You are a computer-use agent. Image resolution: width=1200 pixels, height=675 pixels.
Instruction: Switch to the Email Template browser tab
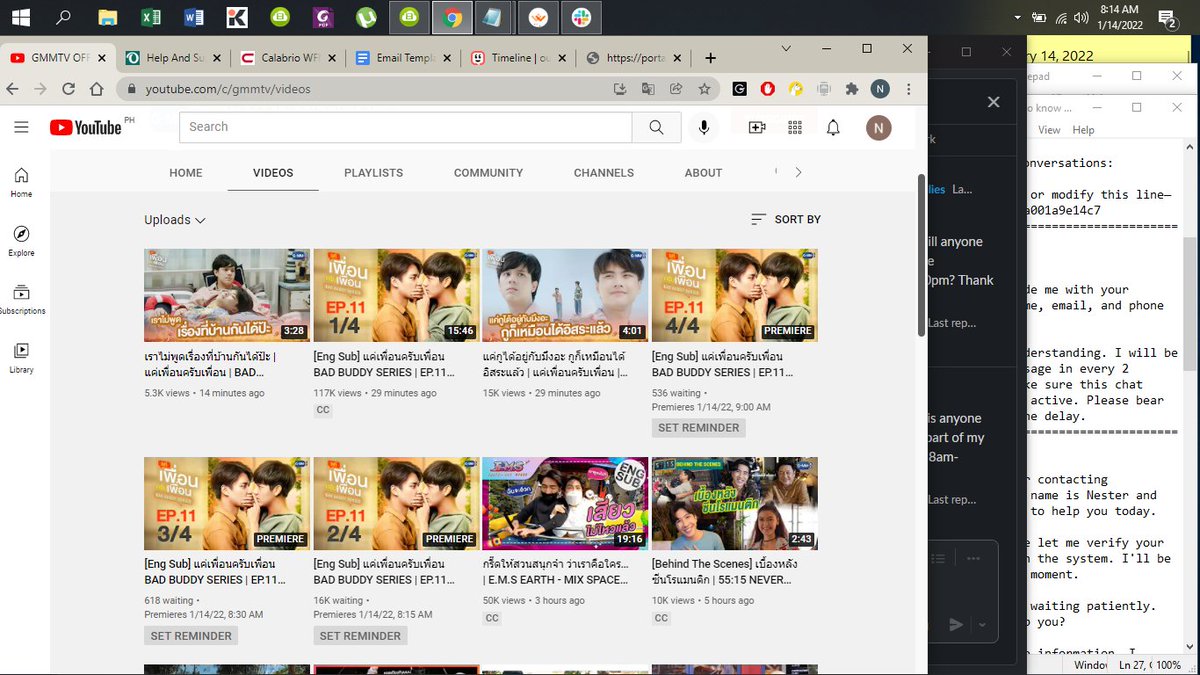pyautogui.click(x=402, y=58)
